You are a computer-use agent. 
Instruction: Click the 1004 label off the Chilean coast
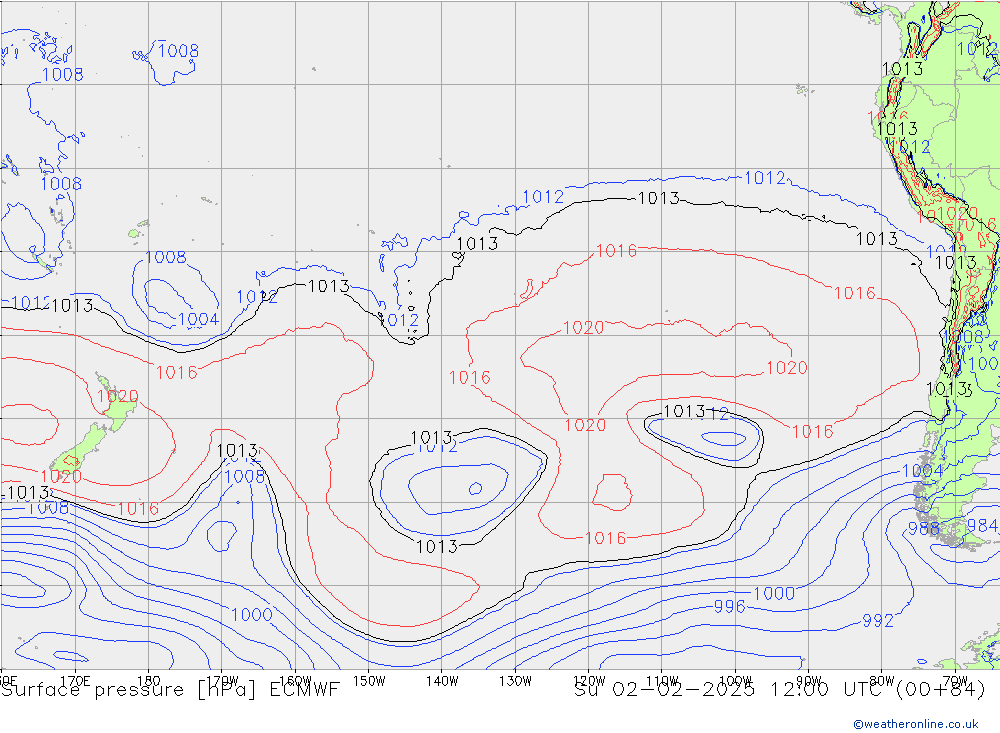point(922,471)
